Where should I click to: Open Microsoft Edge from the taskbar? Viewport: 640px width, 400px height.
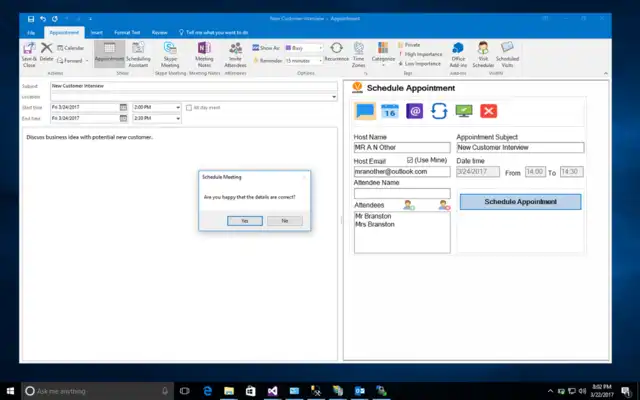(x=207, y=391)
